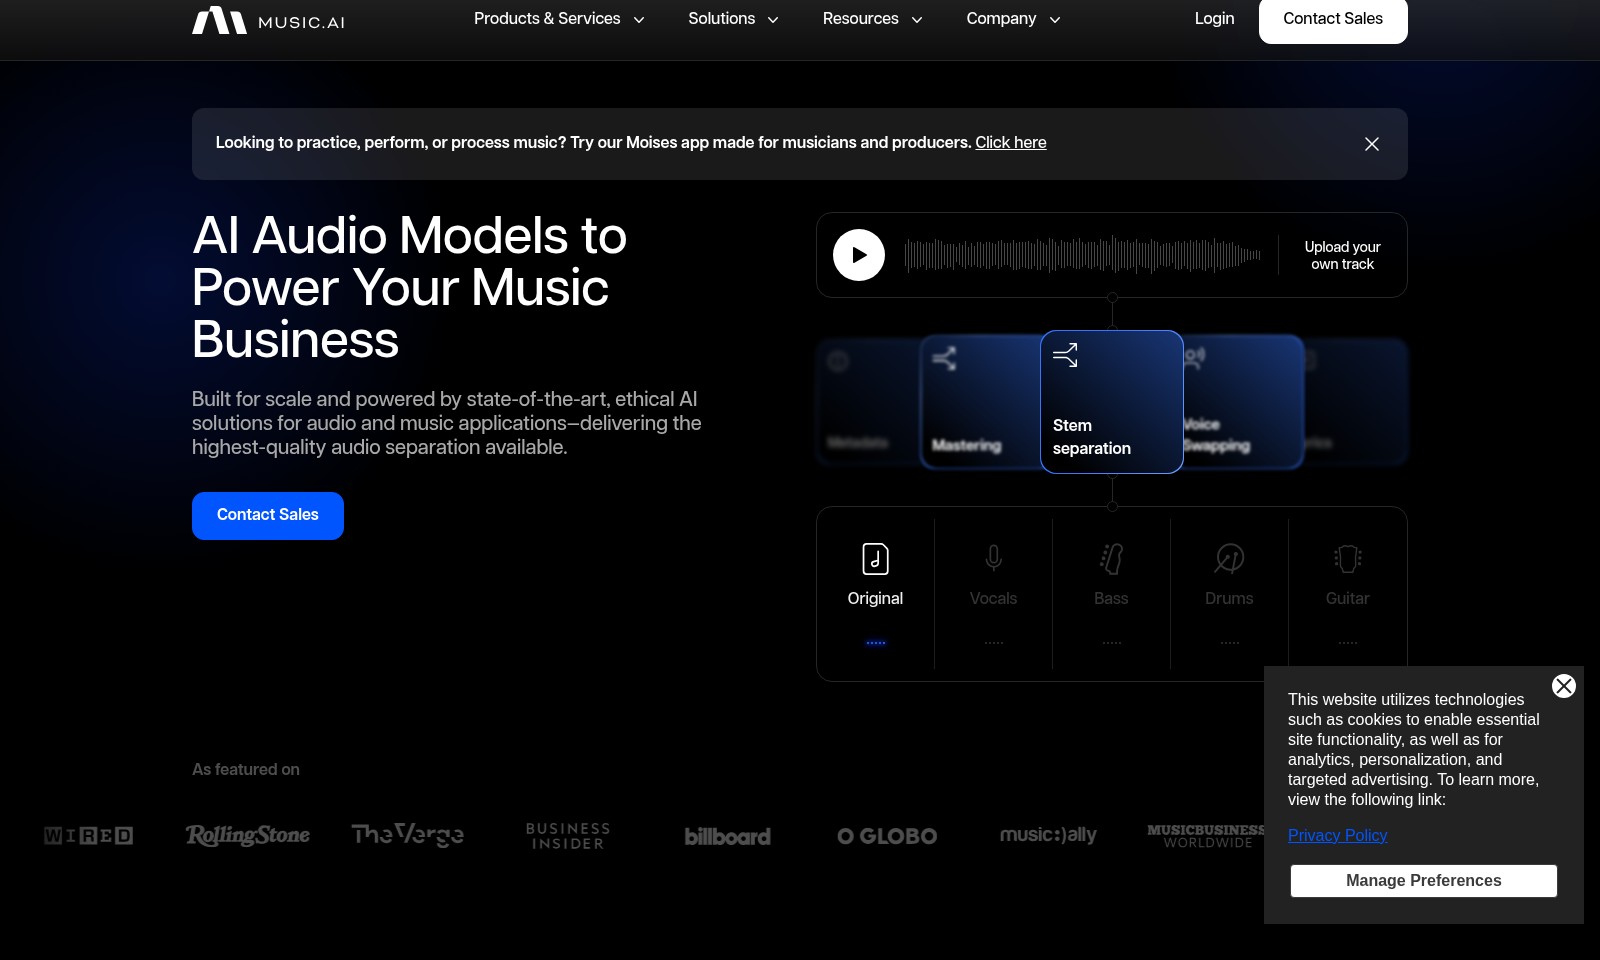Choose the Vocals stem
1600x960 pixels.
[993, 594]
